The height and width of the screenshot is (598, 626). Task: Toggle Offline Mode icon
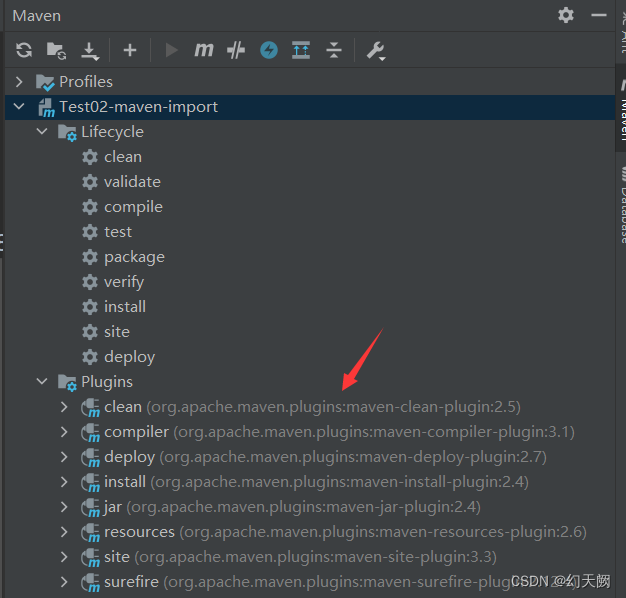(236, 50)
